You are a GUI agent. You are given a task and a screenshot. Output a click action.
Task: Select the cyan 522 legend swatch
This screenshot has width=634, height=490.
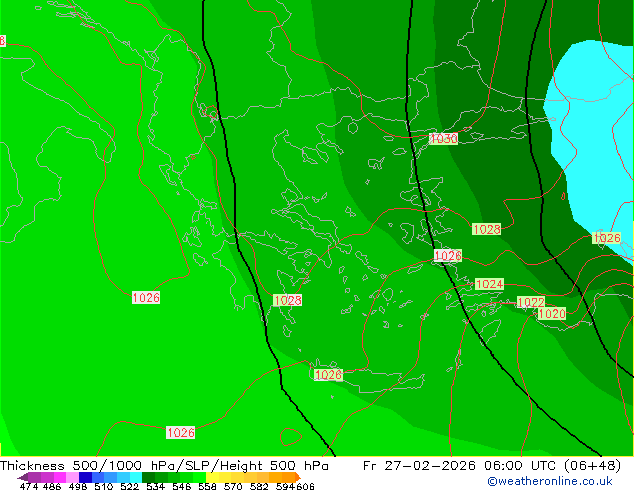coord(136,477)
